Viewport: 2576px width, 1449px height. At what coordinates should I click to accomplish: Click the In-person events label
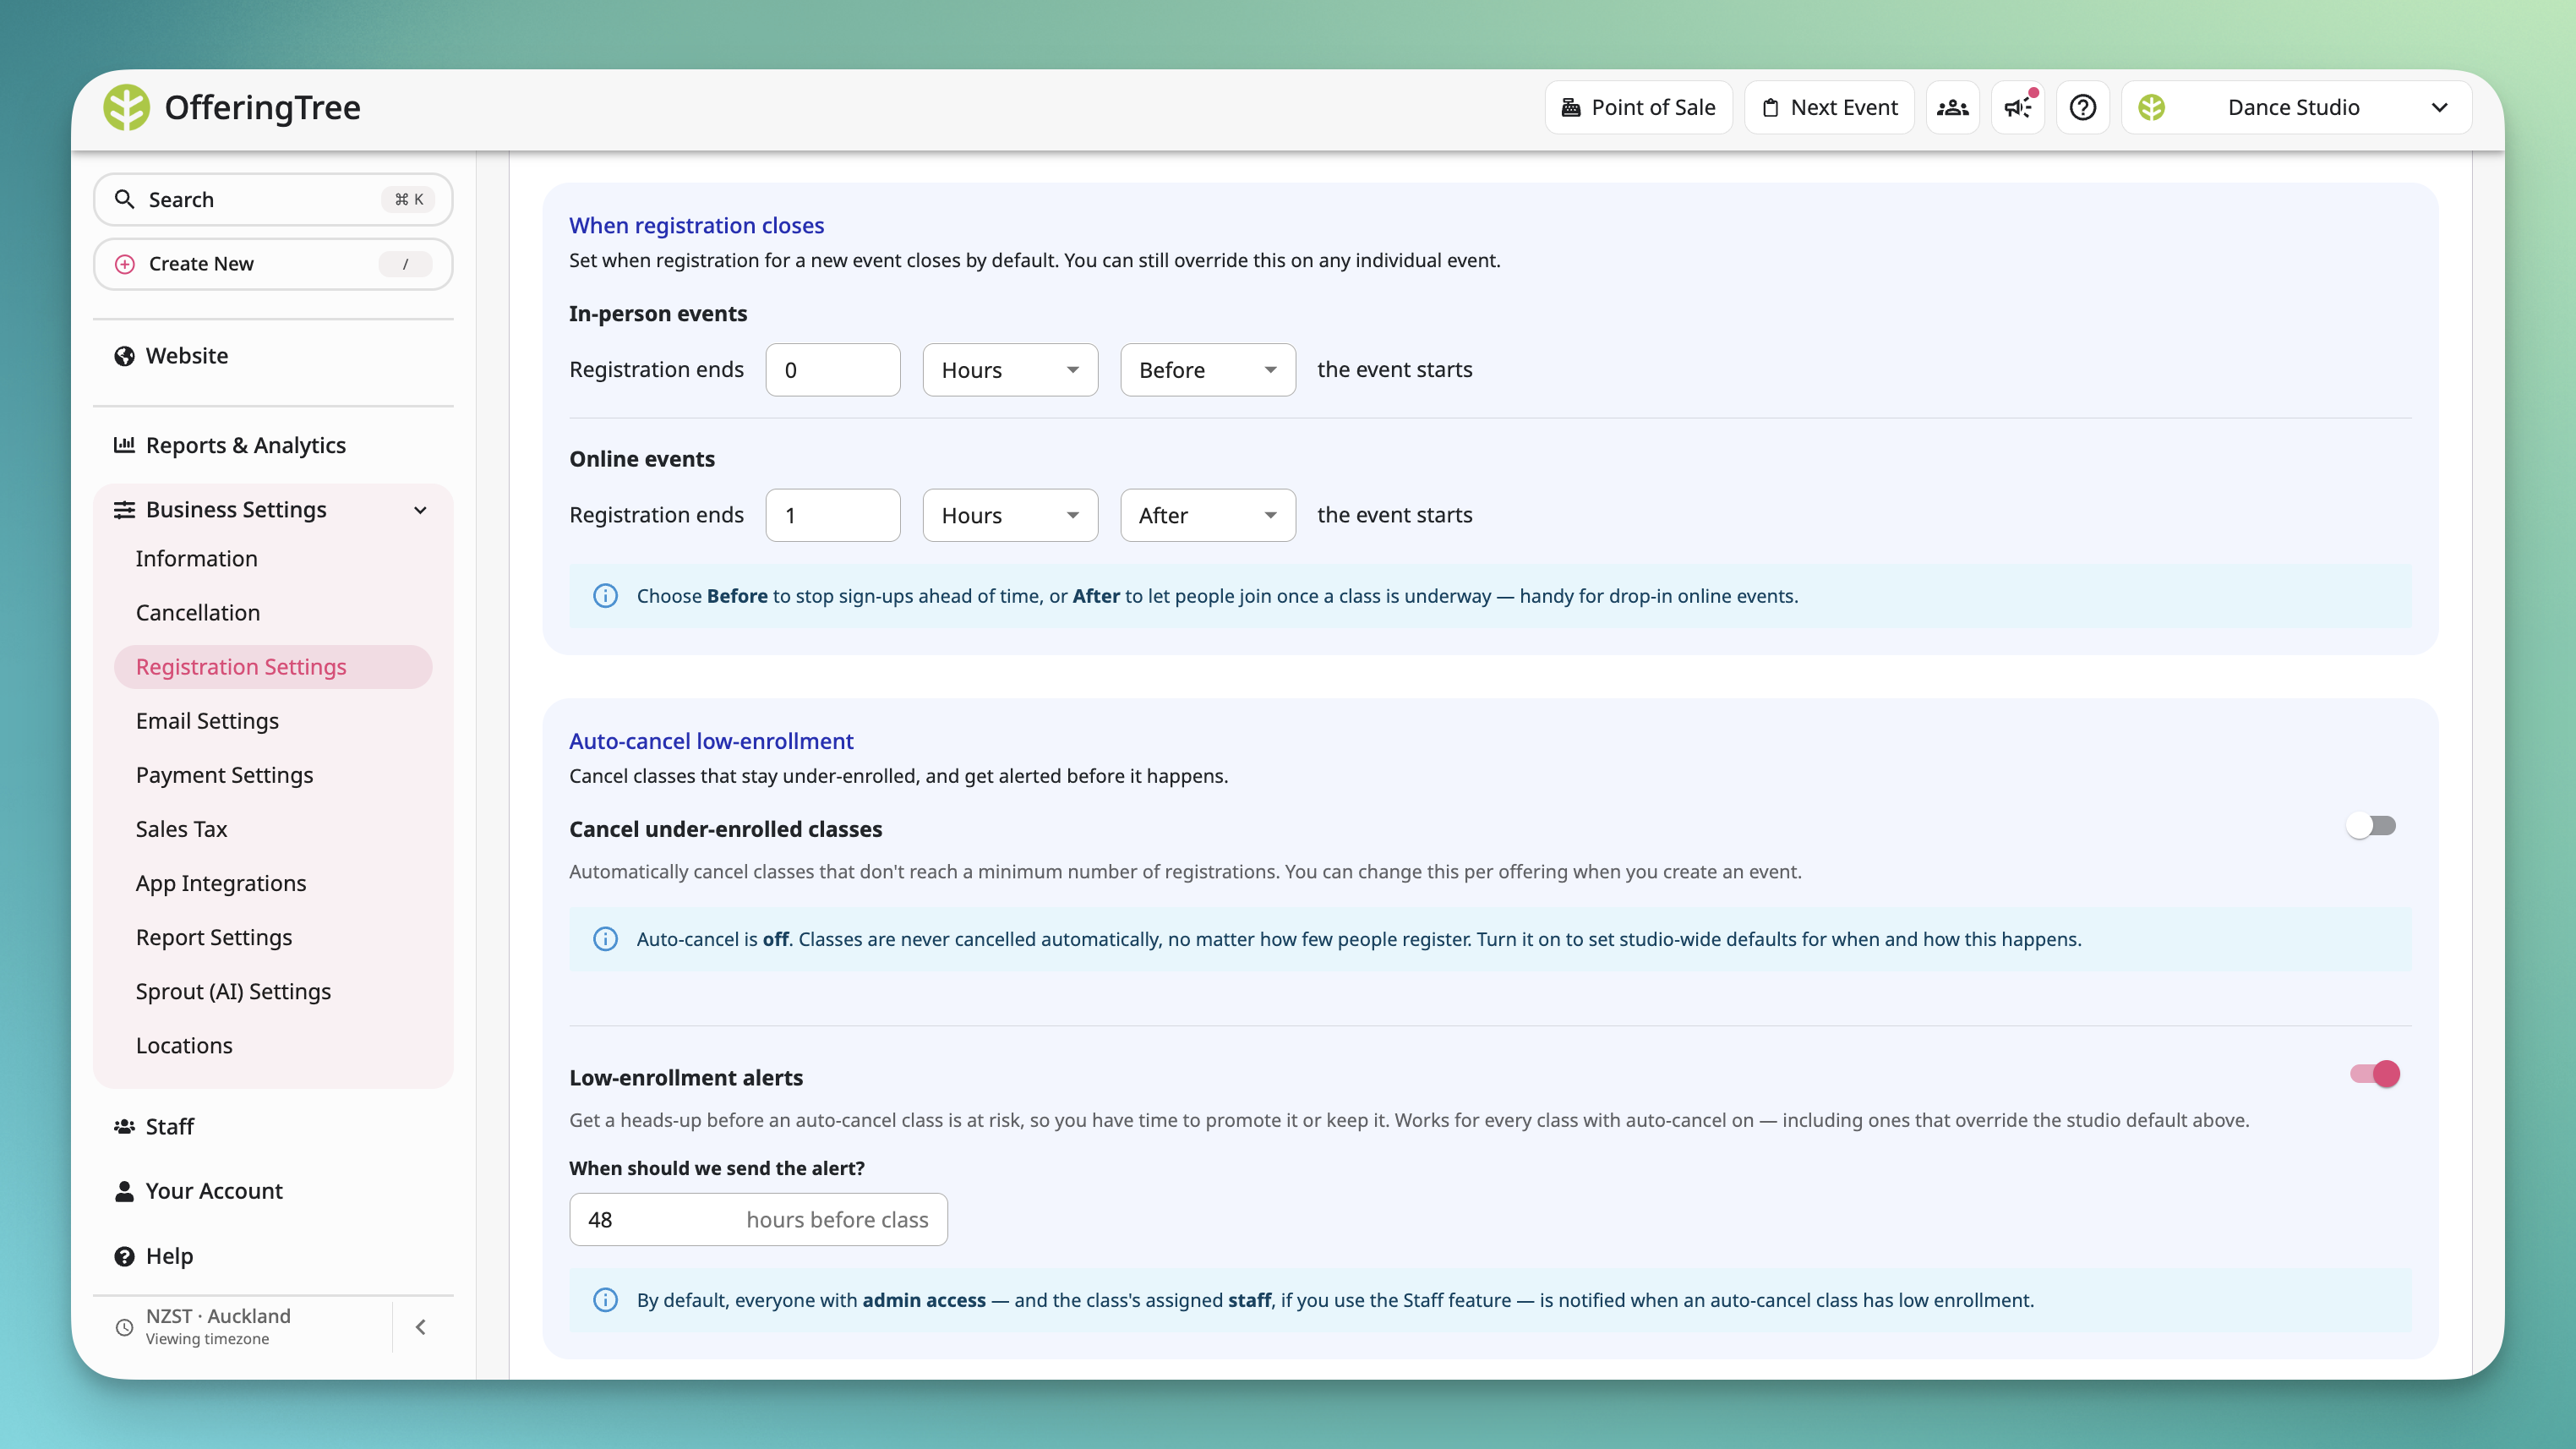(658, 313)
